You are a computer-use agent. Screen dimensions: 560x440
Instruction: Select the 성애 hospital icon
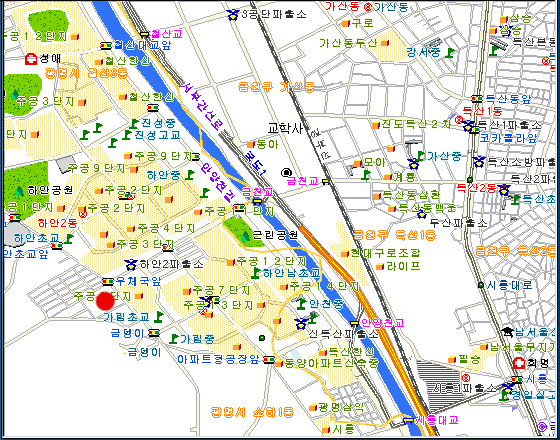31,59
